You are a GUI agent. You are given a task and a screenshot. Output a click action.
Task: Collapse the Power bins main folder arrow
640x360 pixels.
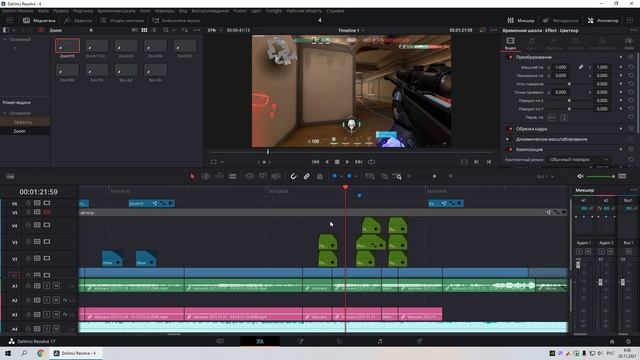(5, 113)
